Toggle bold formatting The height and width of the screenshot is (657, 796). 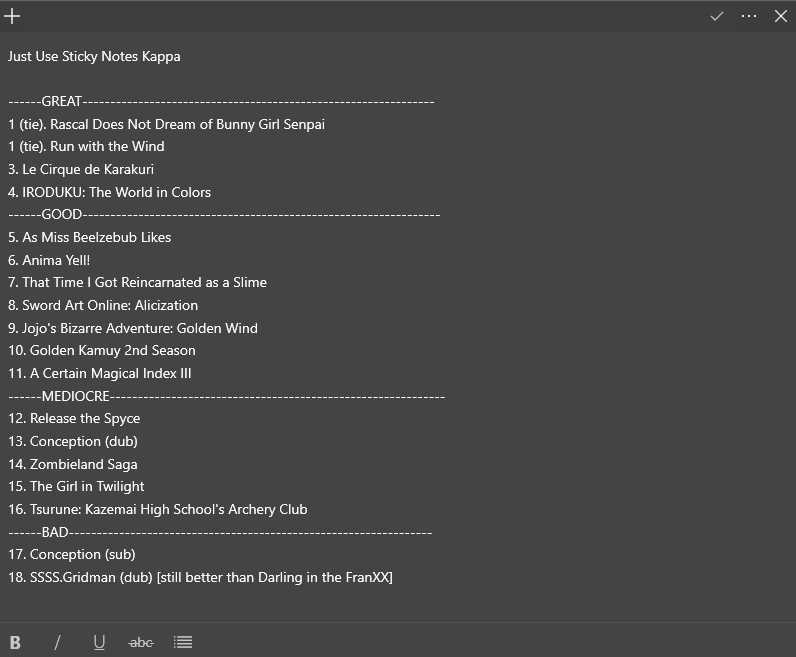[x=15, y=642]
